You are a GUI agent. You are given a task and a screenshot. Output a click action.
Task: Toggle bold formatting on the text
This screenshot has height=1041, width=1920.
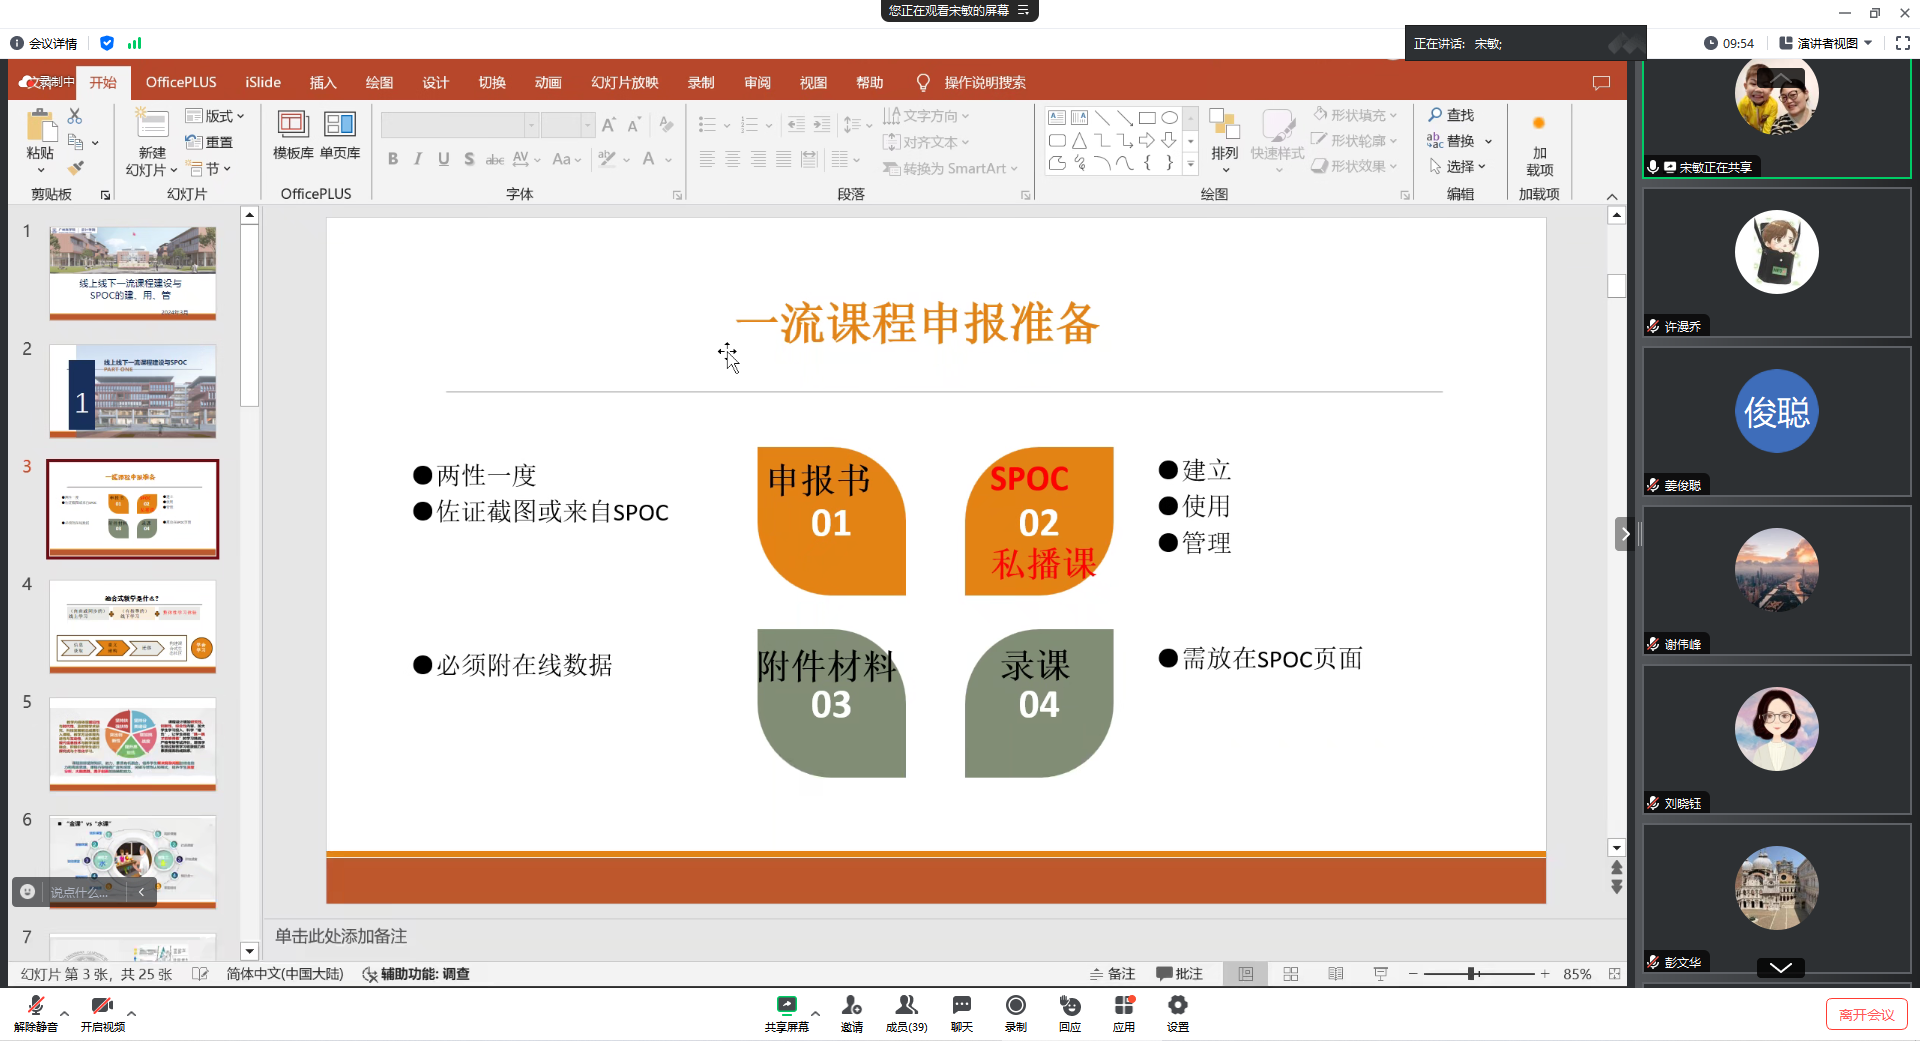pyautogui.click(x=392, y=158)
